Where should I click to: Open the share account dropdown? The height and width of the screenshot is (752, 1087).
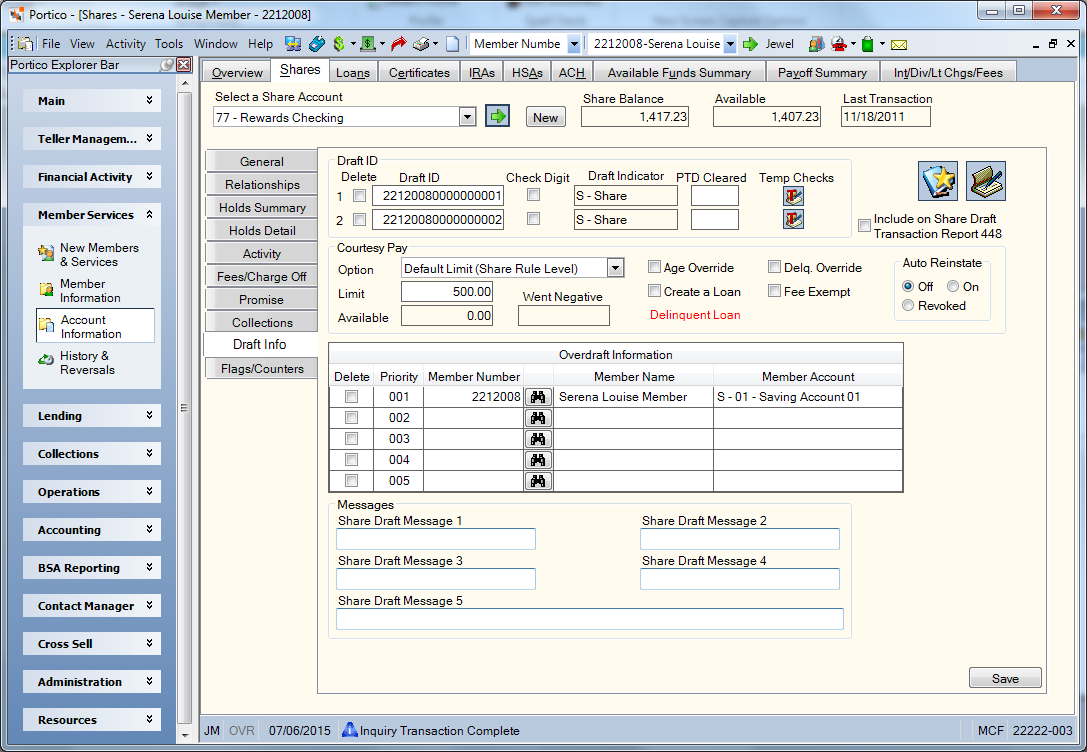pos(467,117)
